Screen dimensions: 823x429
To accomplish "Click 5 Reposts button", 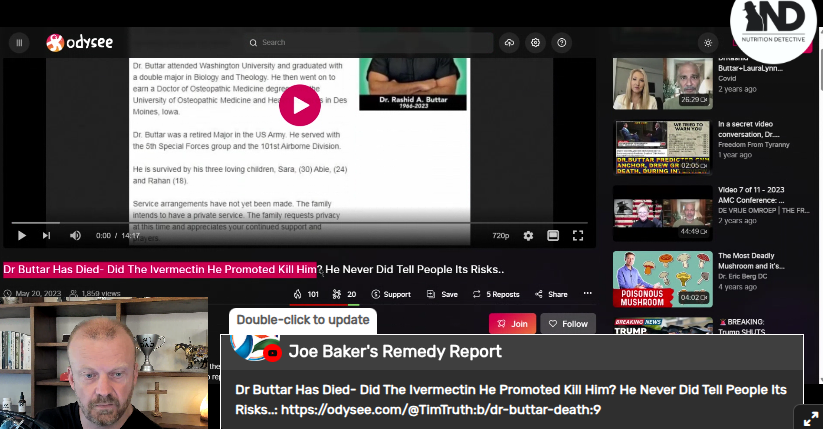I will tap(496, 294).
